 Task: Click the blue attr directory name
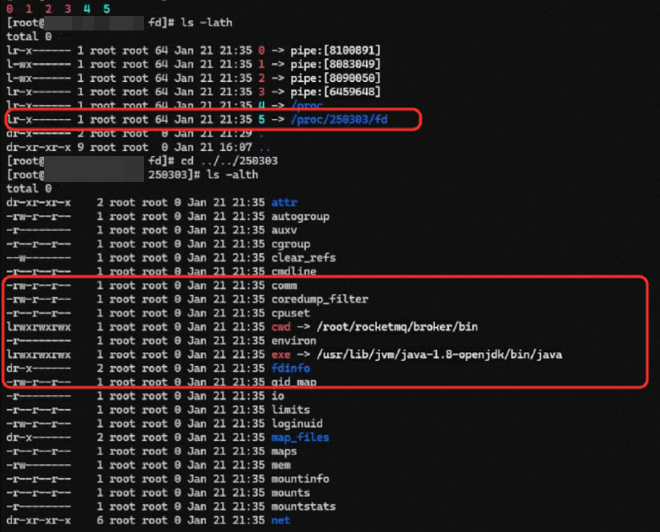click(283, 202)
